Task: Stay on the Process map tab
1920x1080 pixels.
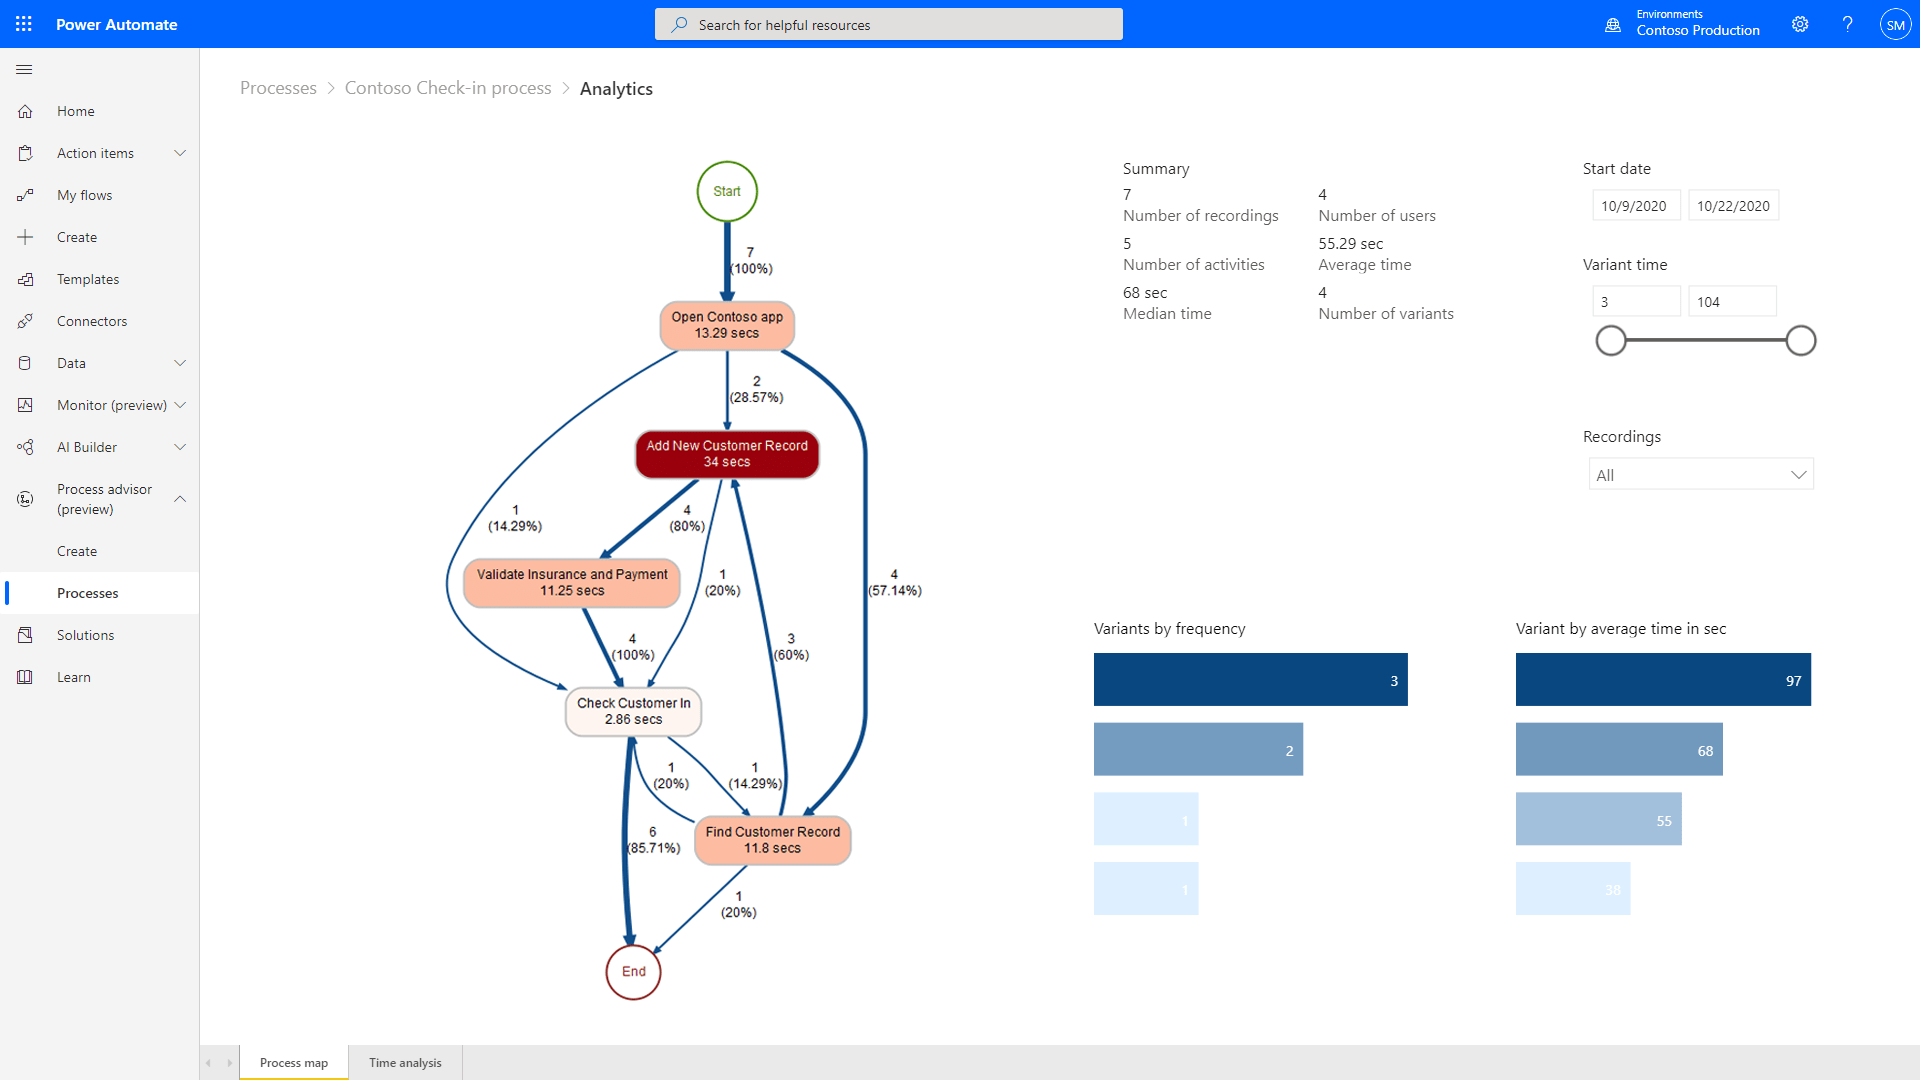Action: pyautogui.click(x=292, y=1062)
